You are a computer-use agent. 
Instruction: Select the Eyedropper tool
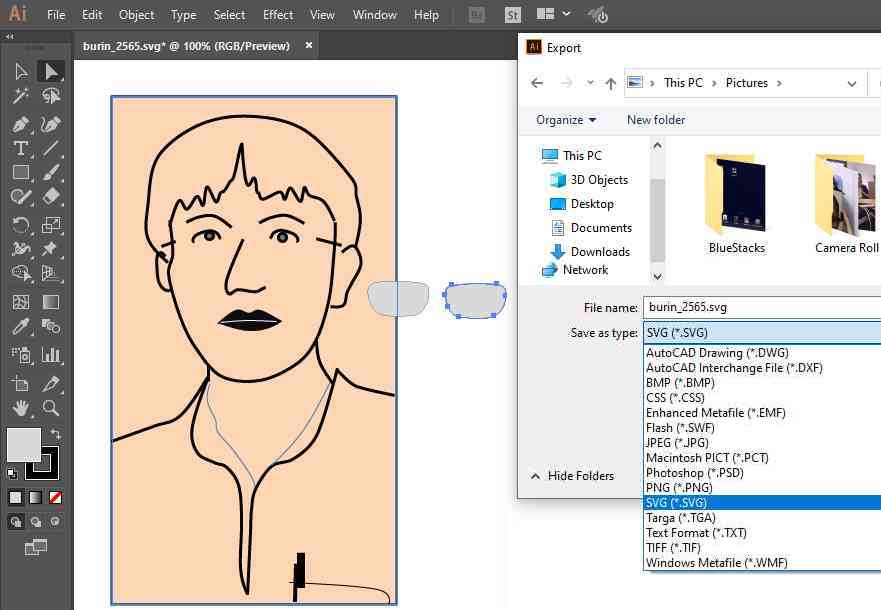(20, 328)
